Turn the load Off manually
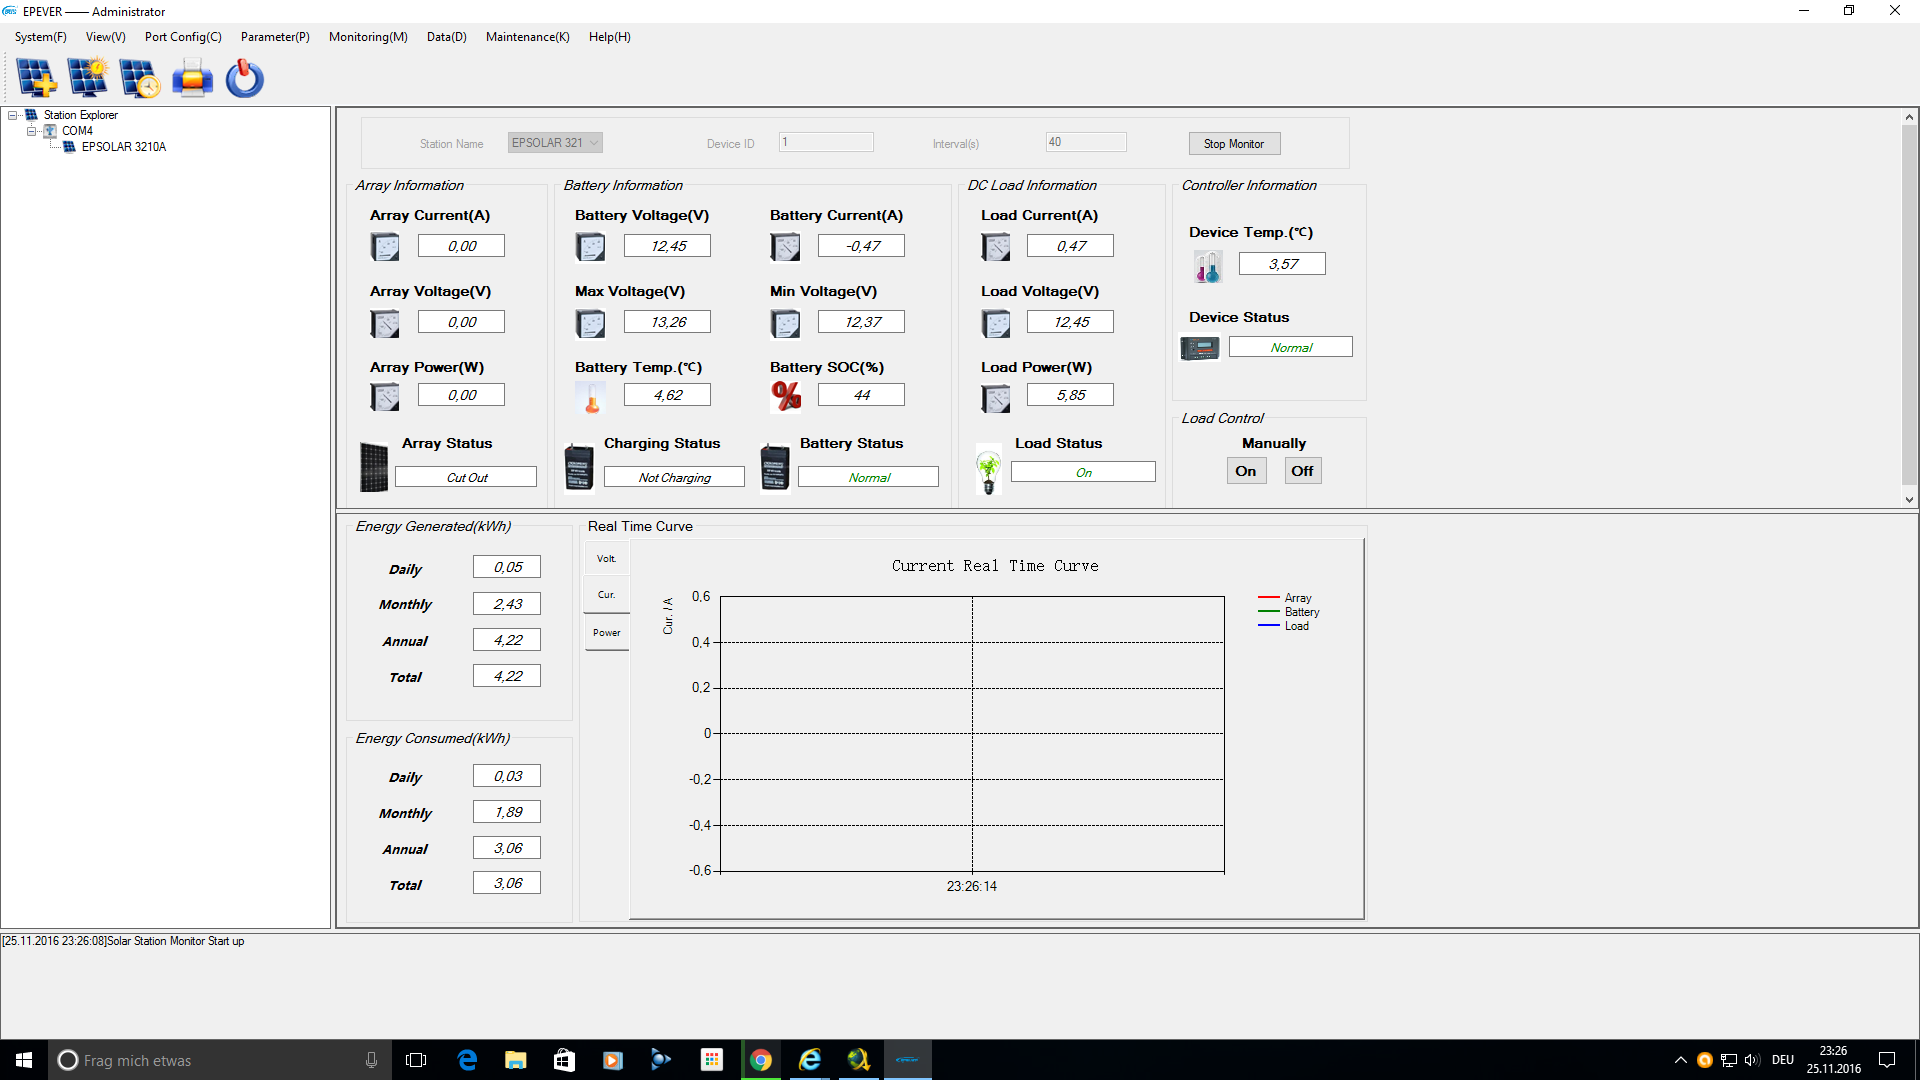The image size is (1920, 1080). 1302,471
